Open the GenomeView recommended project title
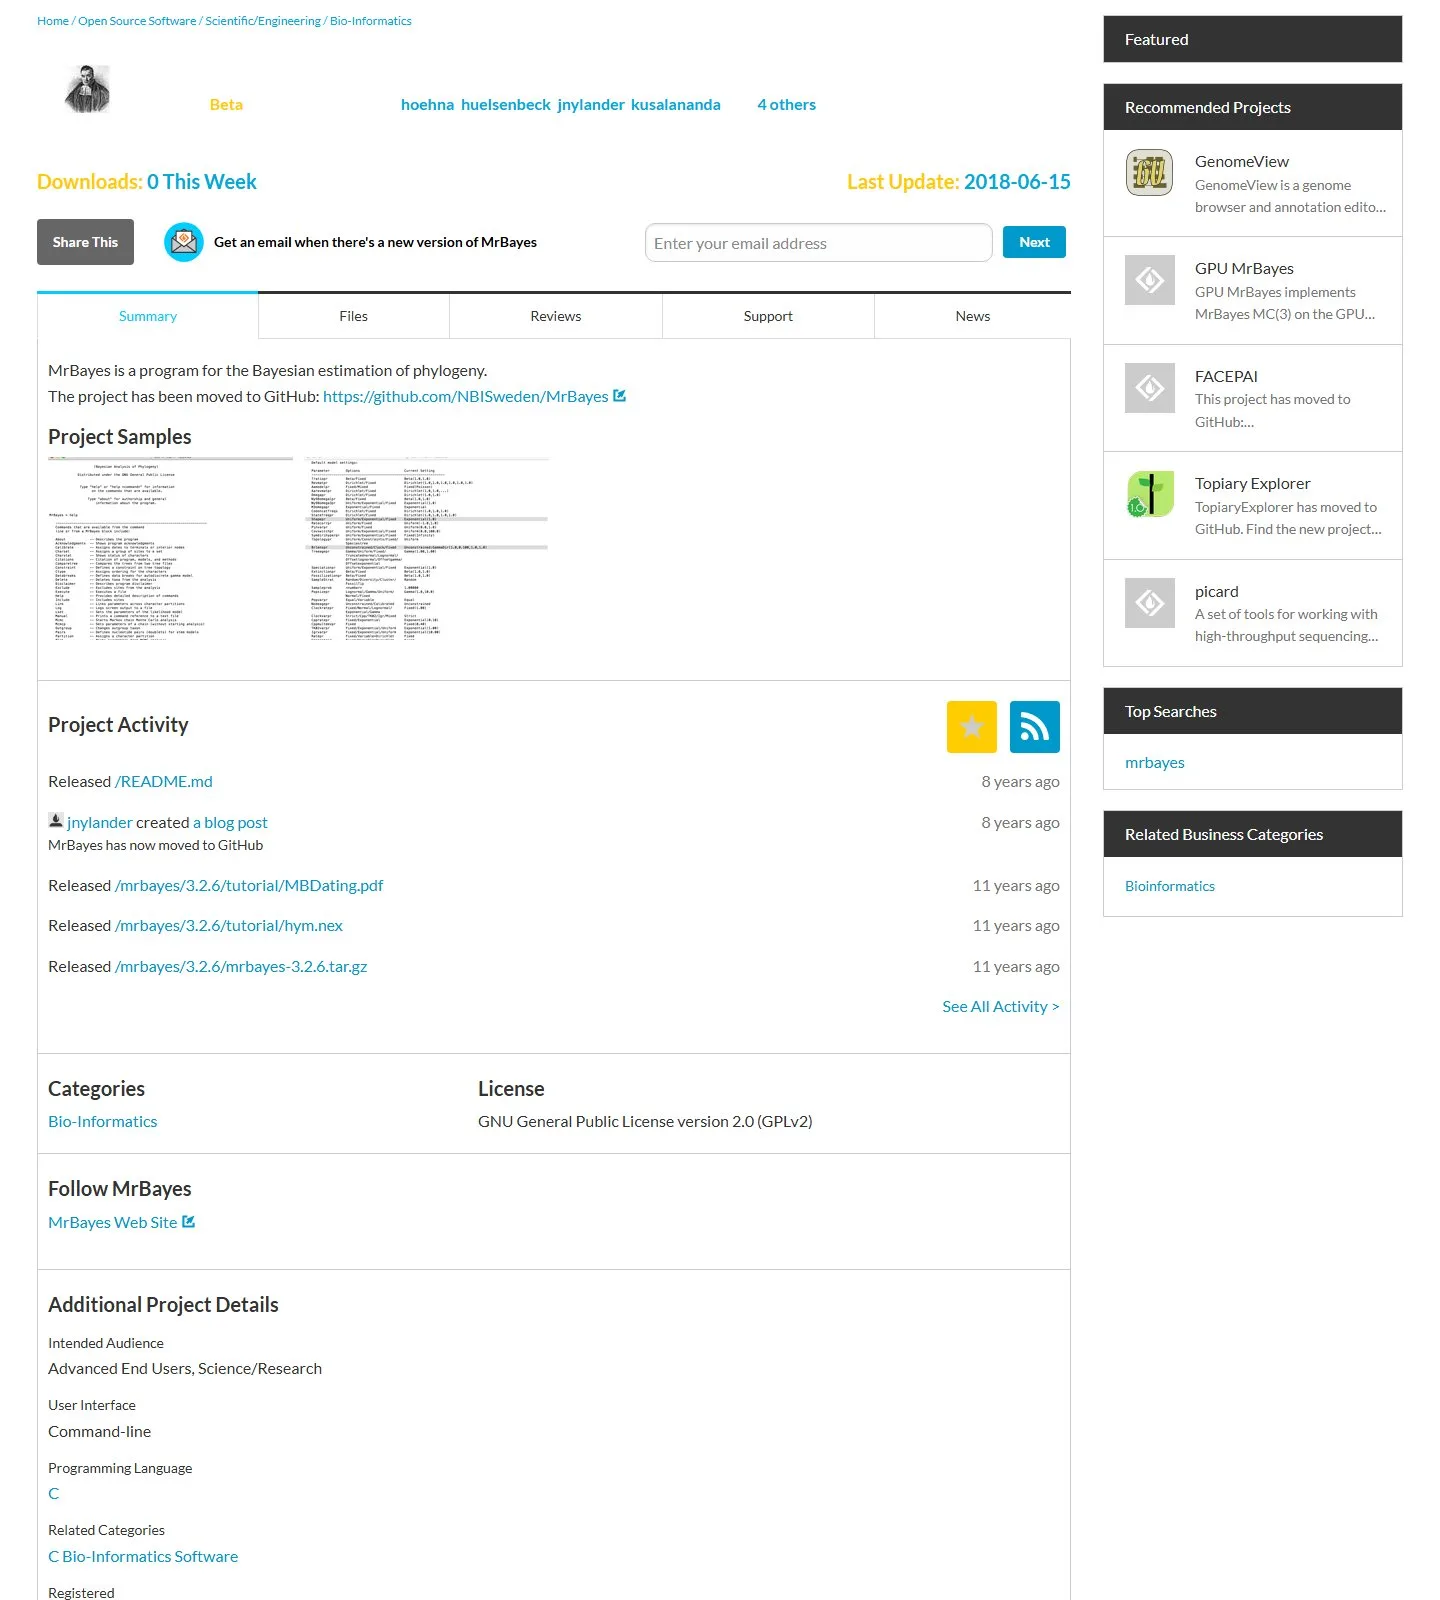The height and width of the screenshot is (1600, 1440). (x=1242, y=162)
